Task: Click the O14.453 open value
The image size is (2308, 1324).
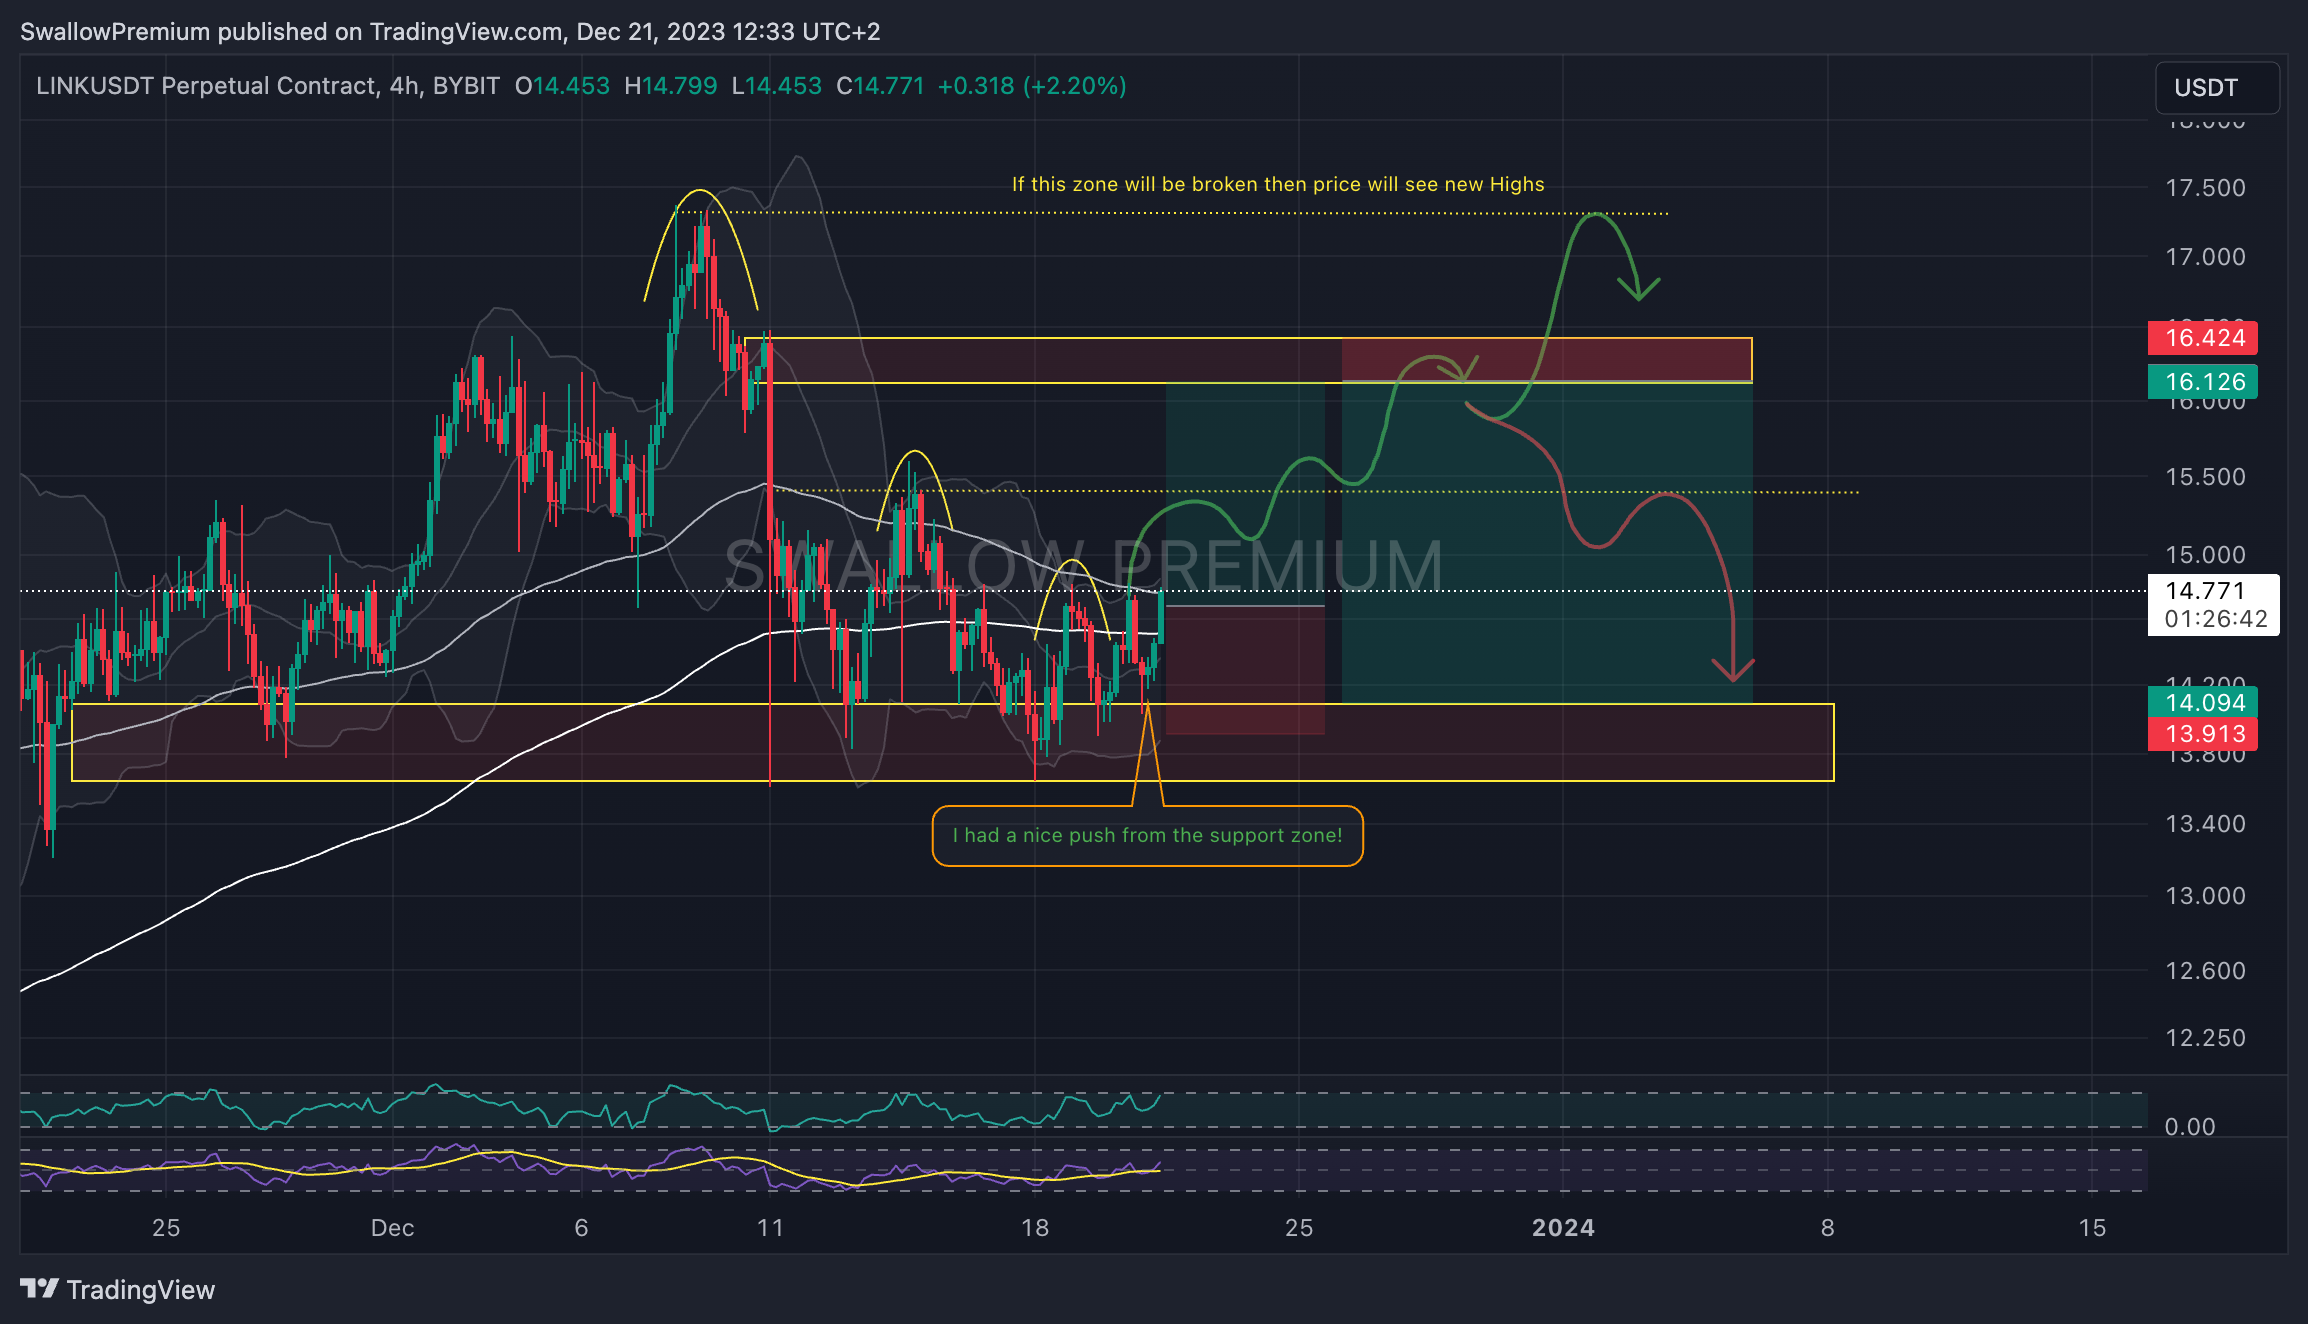Action: [562, 86]
